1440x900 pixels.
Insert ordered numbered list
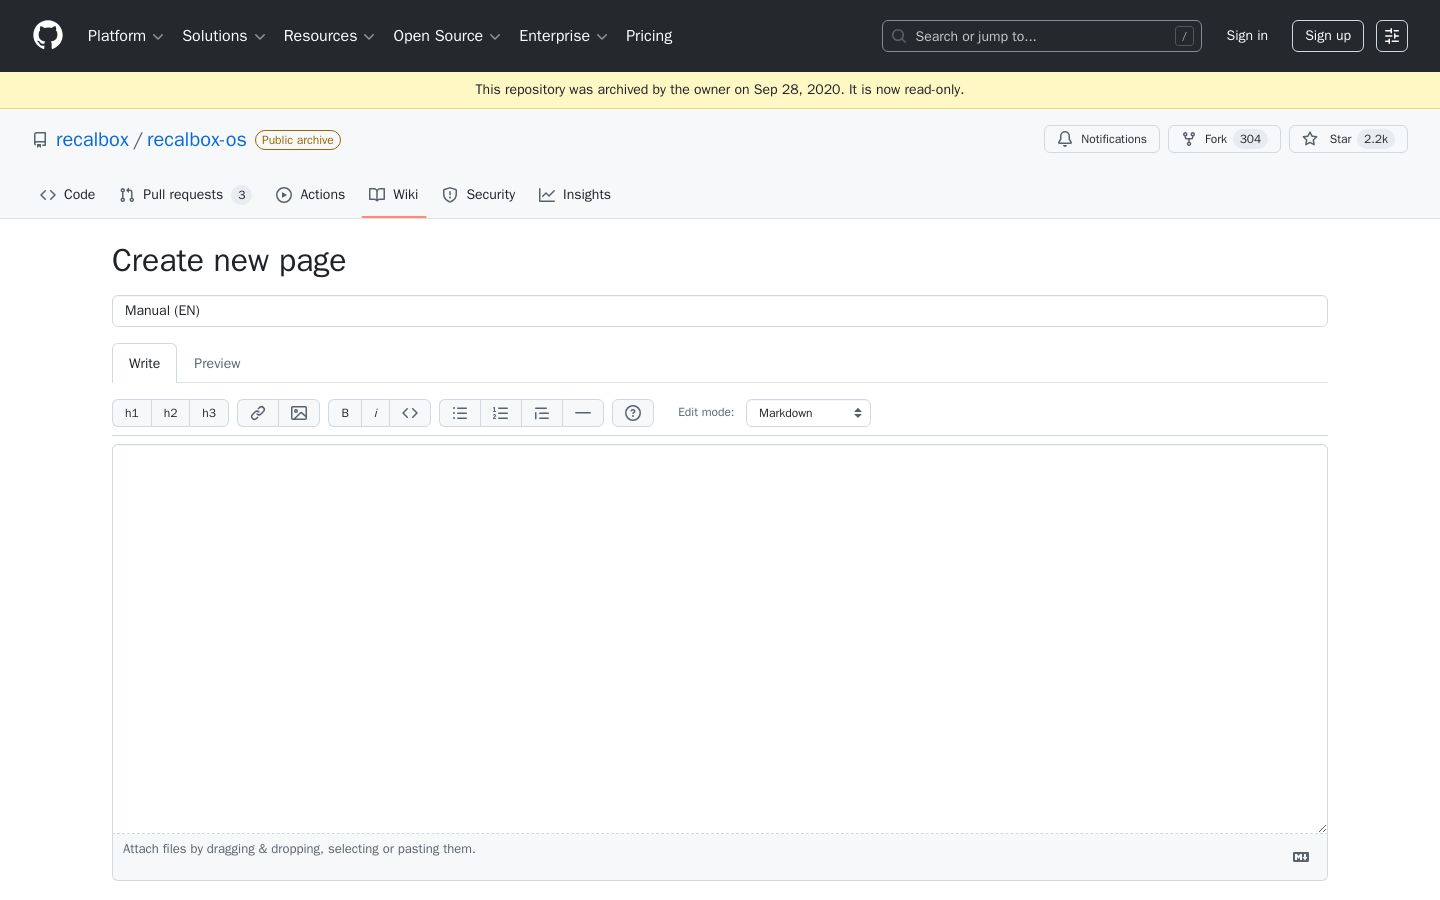pyautogui.click(x=501, y=413)
